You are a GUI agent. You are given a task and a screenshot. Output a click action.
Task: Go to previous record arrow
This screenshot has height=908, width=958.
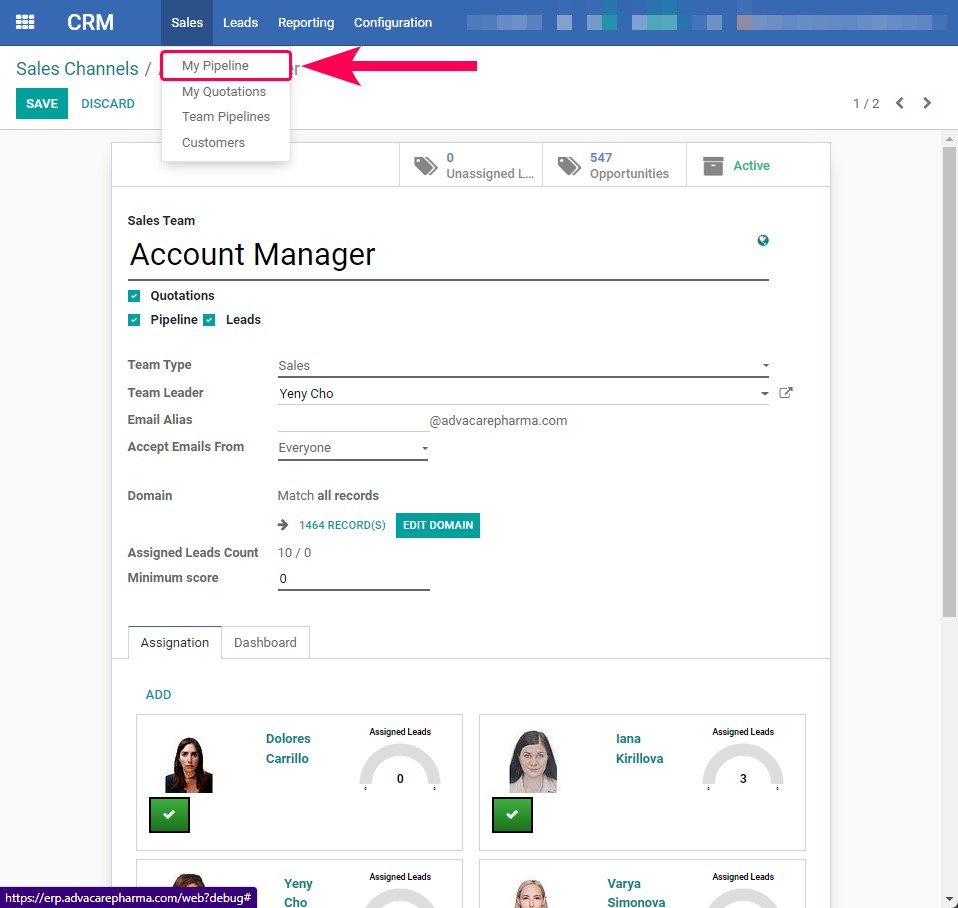coord(899,103)
